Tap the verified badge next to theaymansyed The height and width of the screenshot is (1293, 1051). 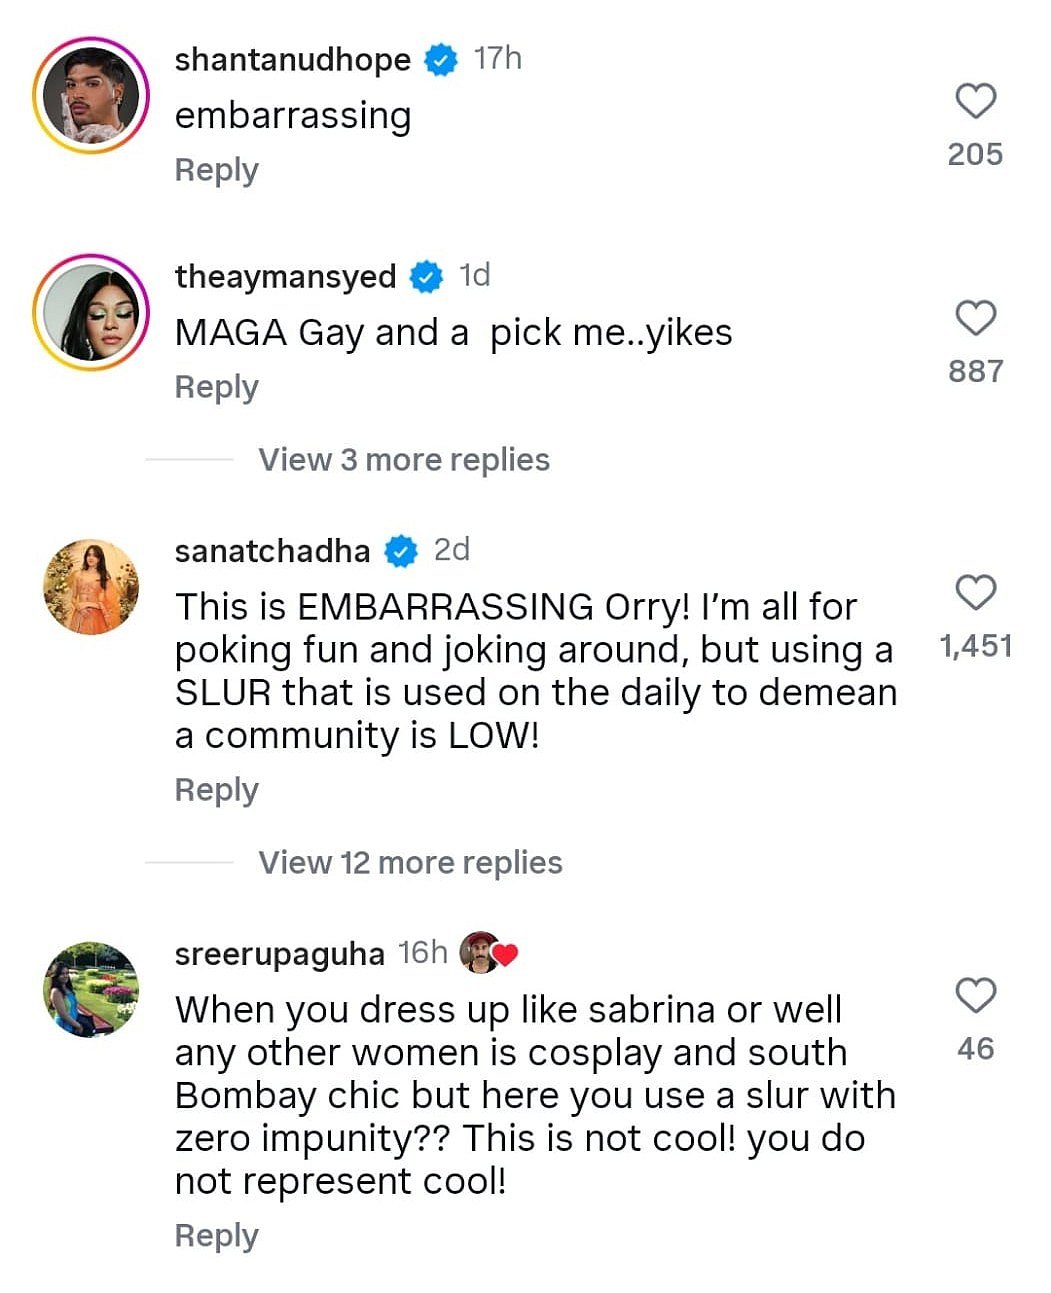[426, 277]
